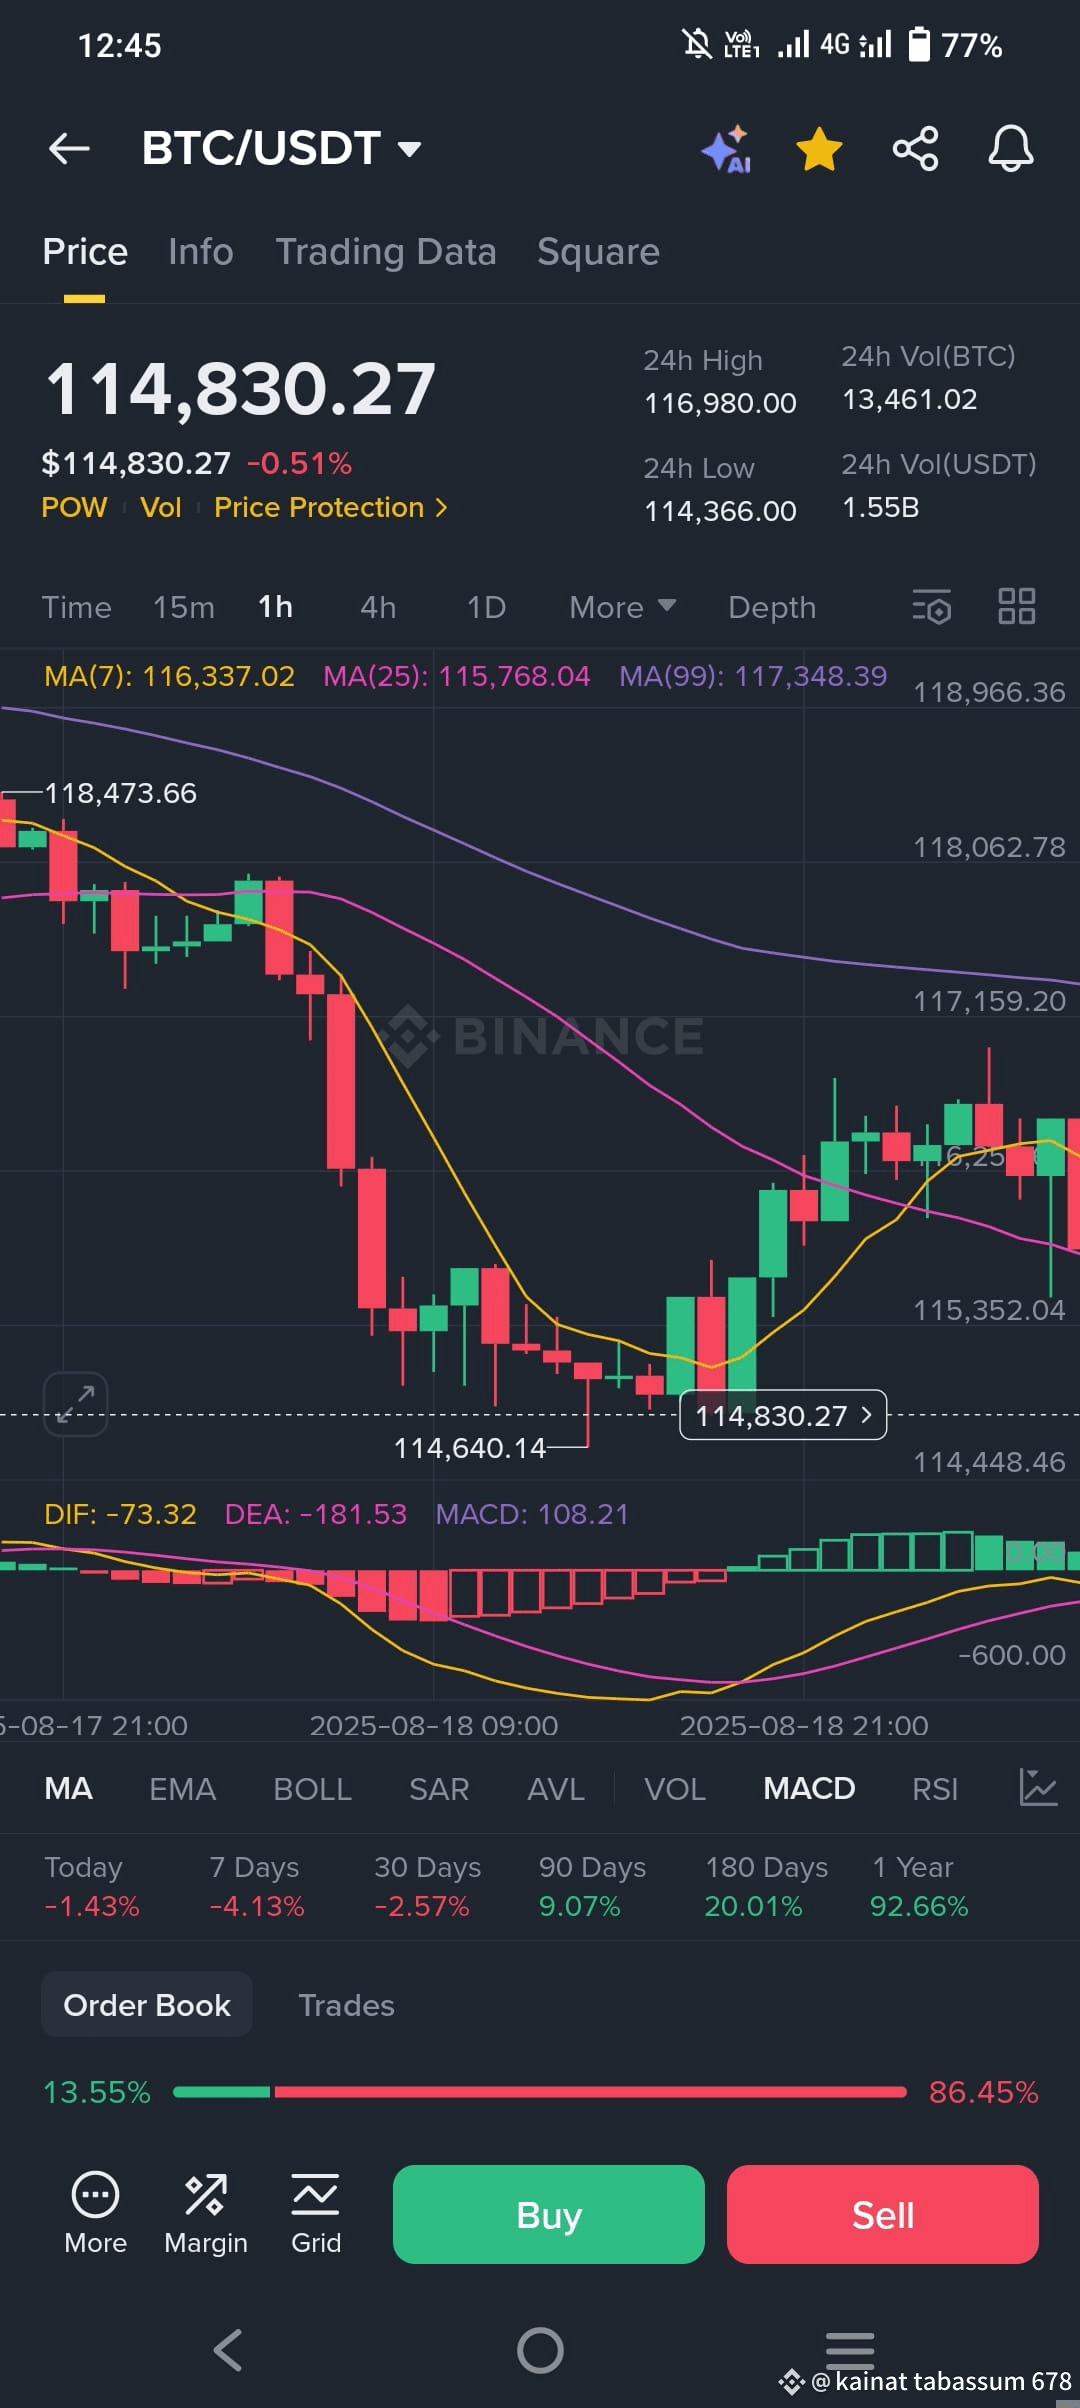Open Price Protection chevron link

[331, 508]
